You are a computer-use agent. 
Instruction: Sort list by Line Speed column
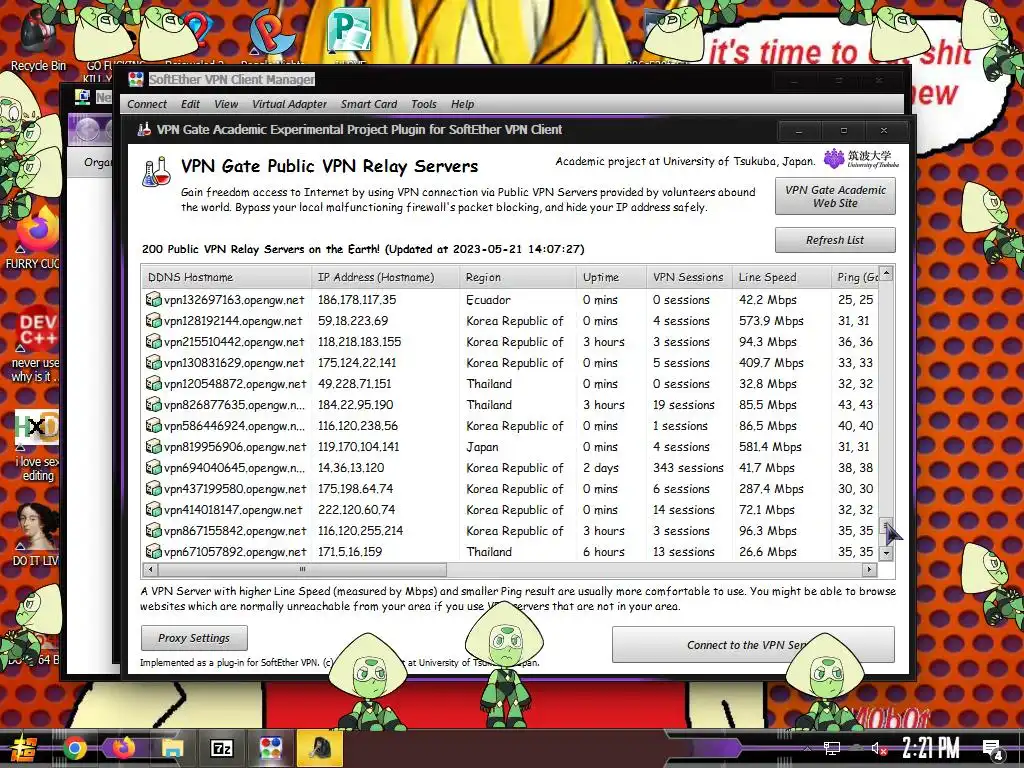(x=781, y=277)
